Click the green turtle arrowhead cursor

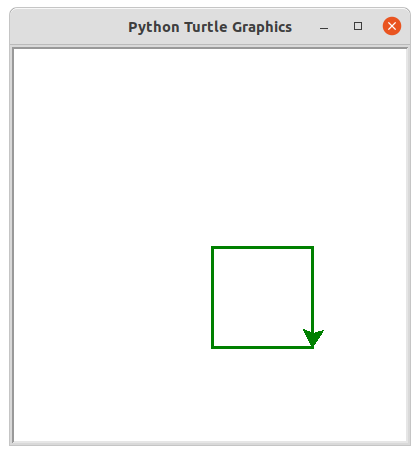pyautogui.click(x=313, y=338)
